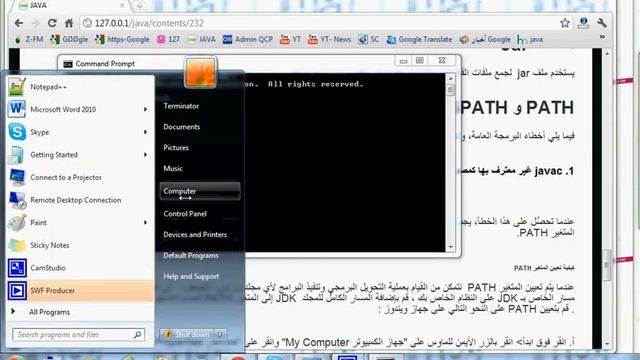Click Command Prompt scrollbar down arrow
640x360 pixels.
[x=451, y=247]
